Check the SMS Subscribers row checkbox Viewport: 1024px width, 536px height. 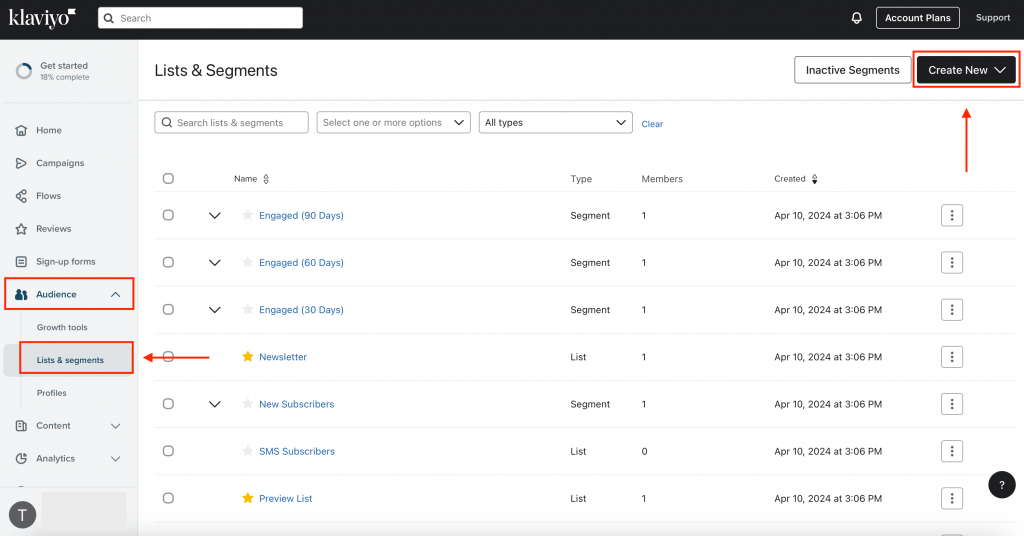[168, 450]
